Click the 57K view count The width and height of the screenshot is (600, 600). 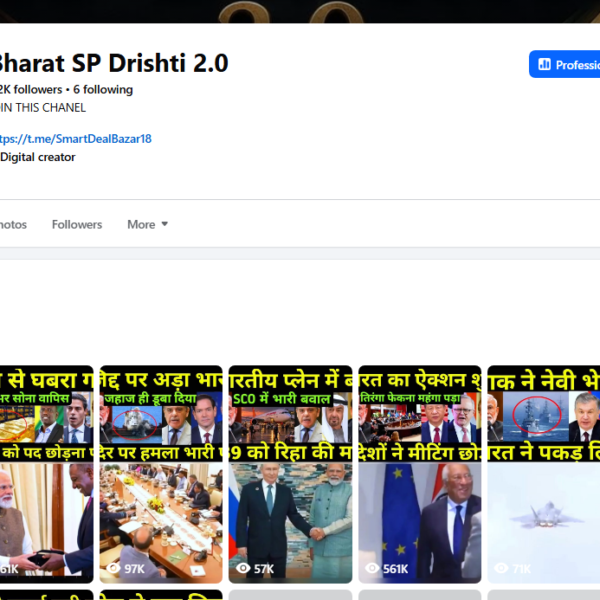pyautogui.click(x=264, y=569)
